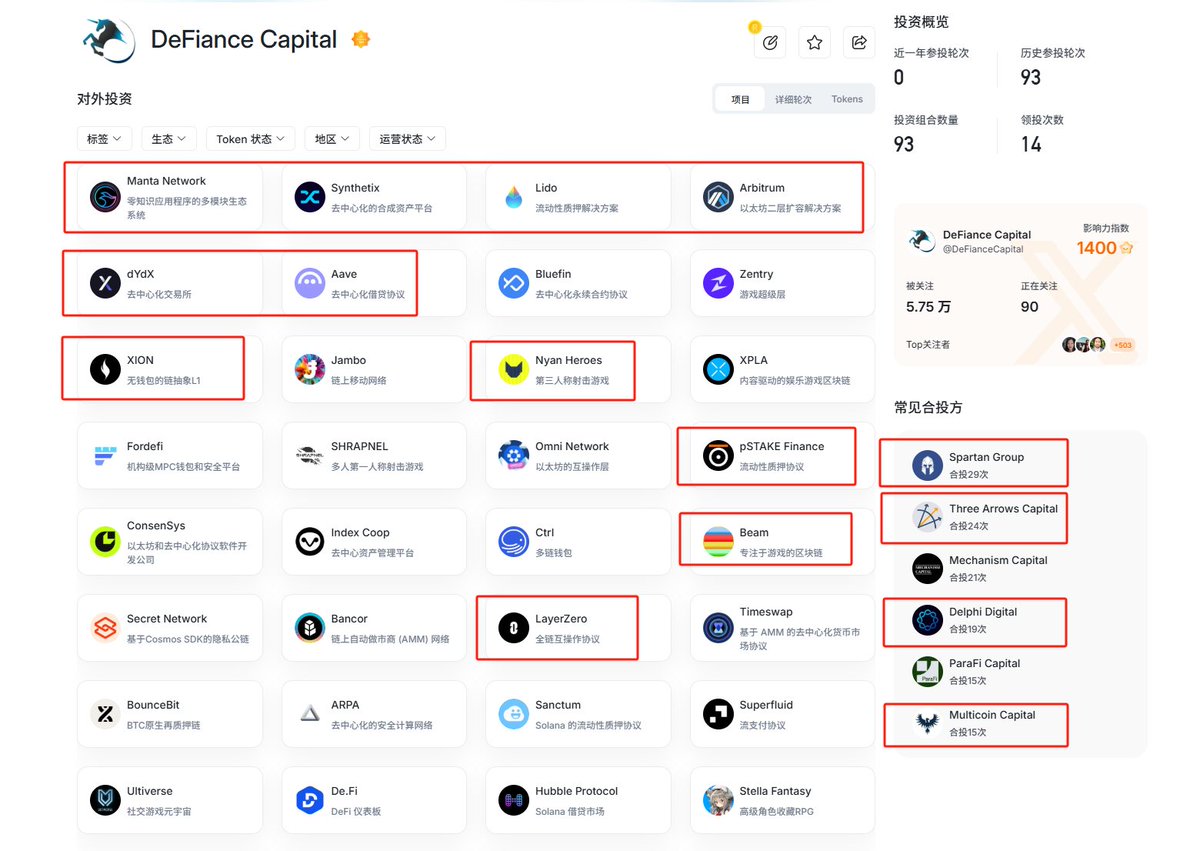Click the Bancor project name
1200x851 pixels.
click(349, 619)
